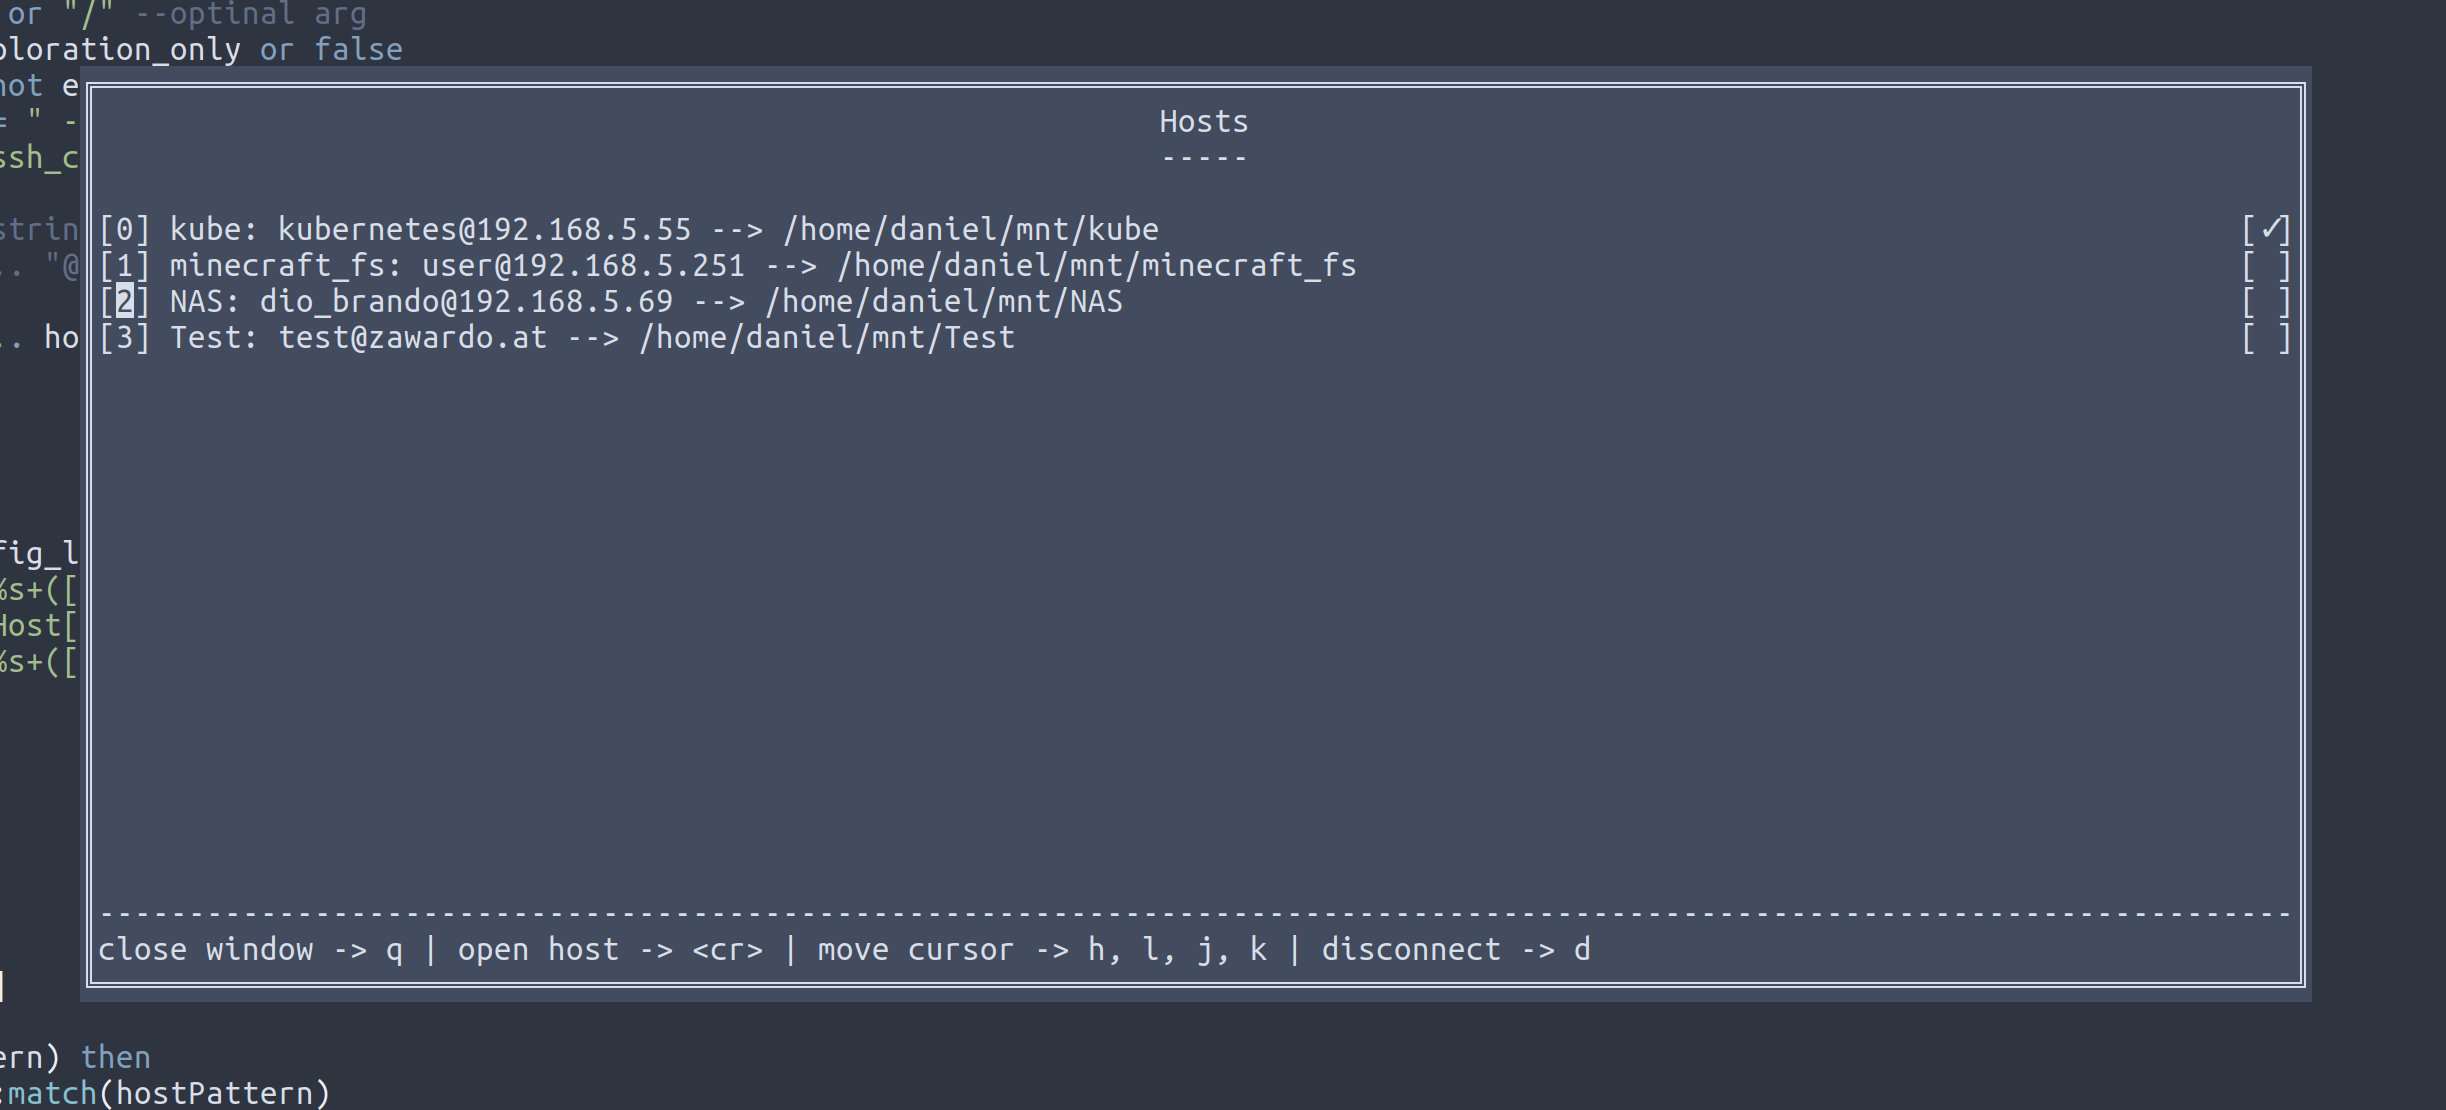Click the checked box for kube host

pyautogui.click(x=2265, y=230)
